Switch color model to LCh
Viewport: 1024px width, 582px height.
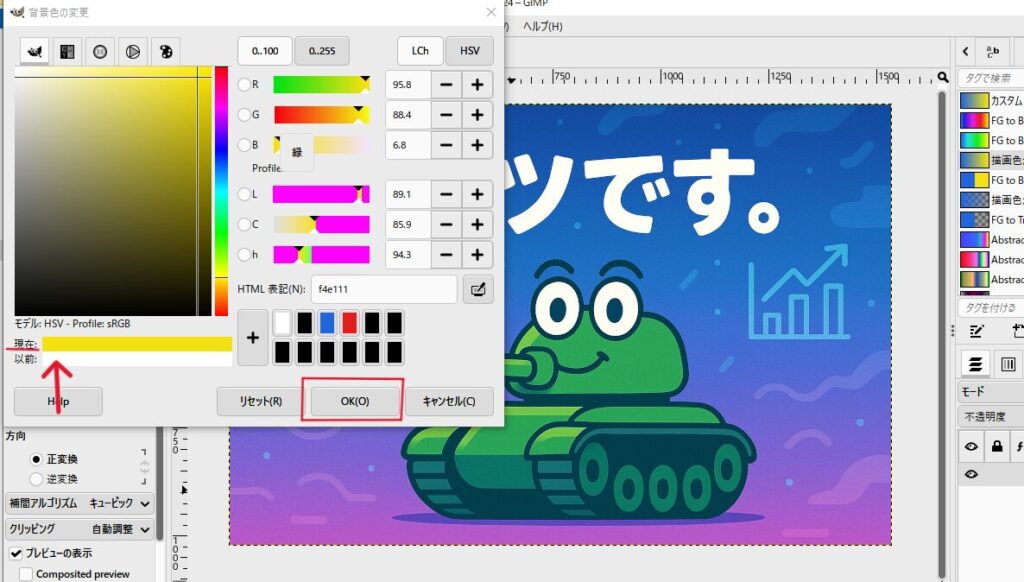click(421, 51)
